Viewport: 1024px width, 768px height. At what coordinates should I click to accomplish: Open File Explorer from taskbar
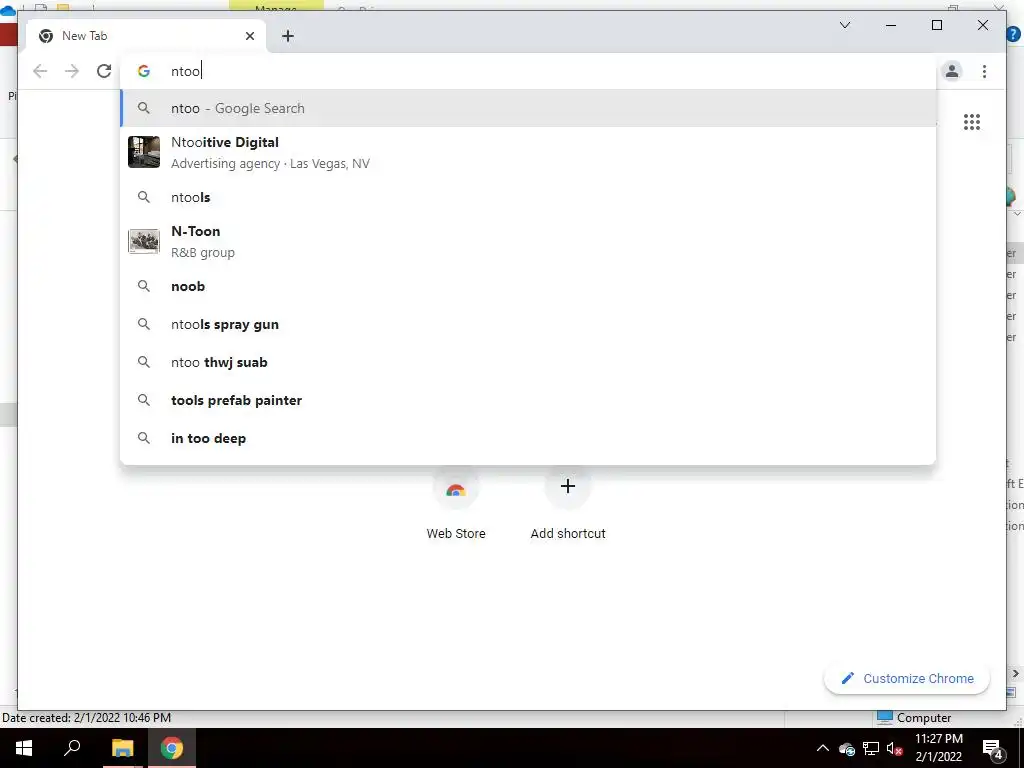tap(122, 748)
